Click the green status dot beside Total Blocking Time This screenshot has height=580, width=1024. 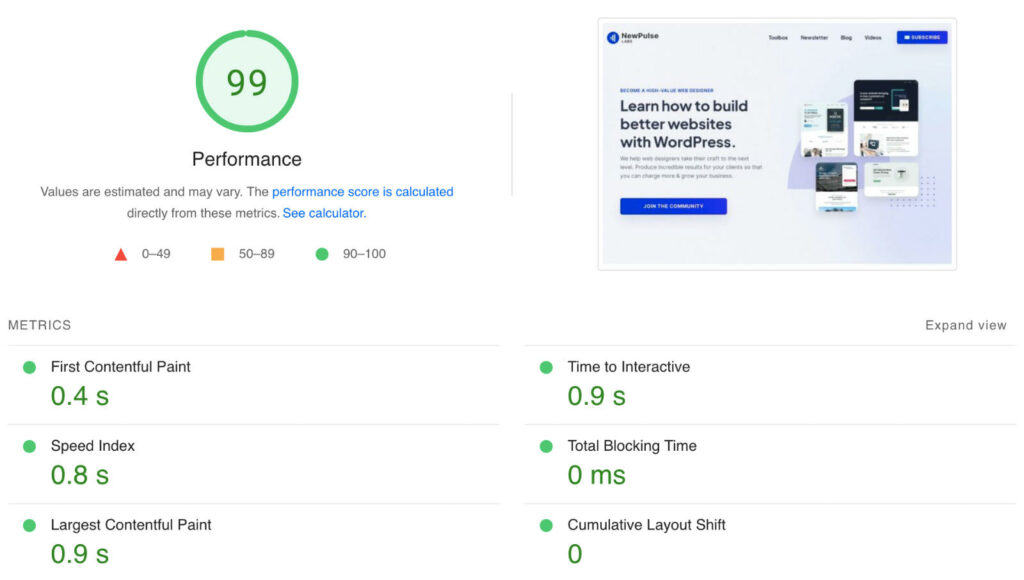[x=546, y=446]
